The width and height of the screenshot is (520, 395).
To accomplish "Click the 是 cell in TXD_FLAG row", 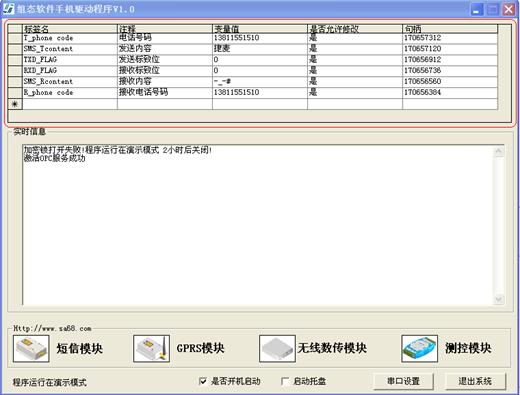I will pos(355,60).
